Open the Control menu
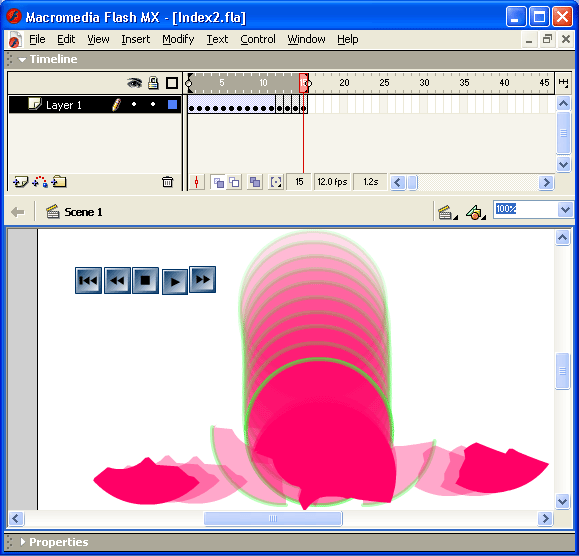 (x=258, y=39)
